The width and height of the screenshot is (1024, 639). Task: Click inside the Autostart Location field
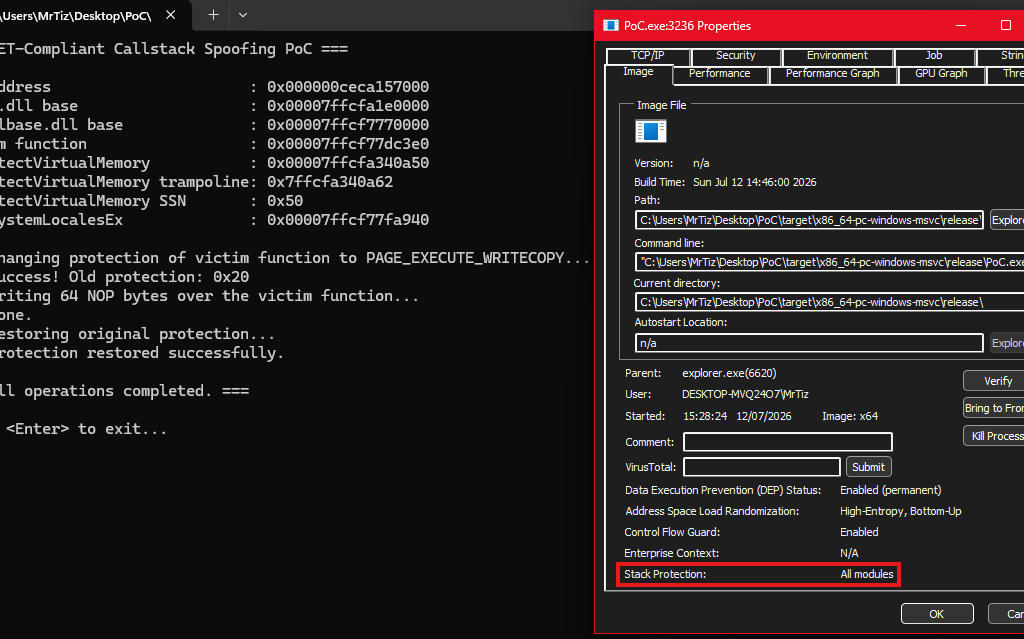[808, 342]
